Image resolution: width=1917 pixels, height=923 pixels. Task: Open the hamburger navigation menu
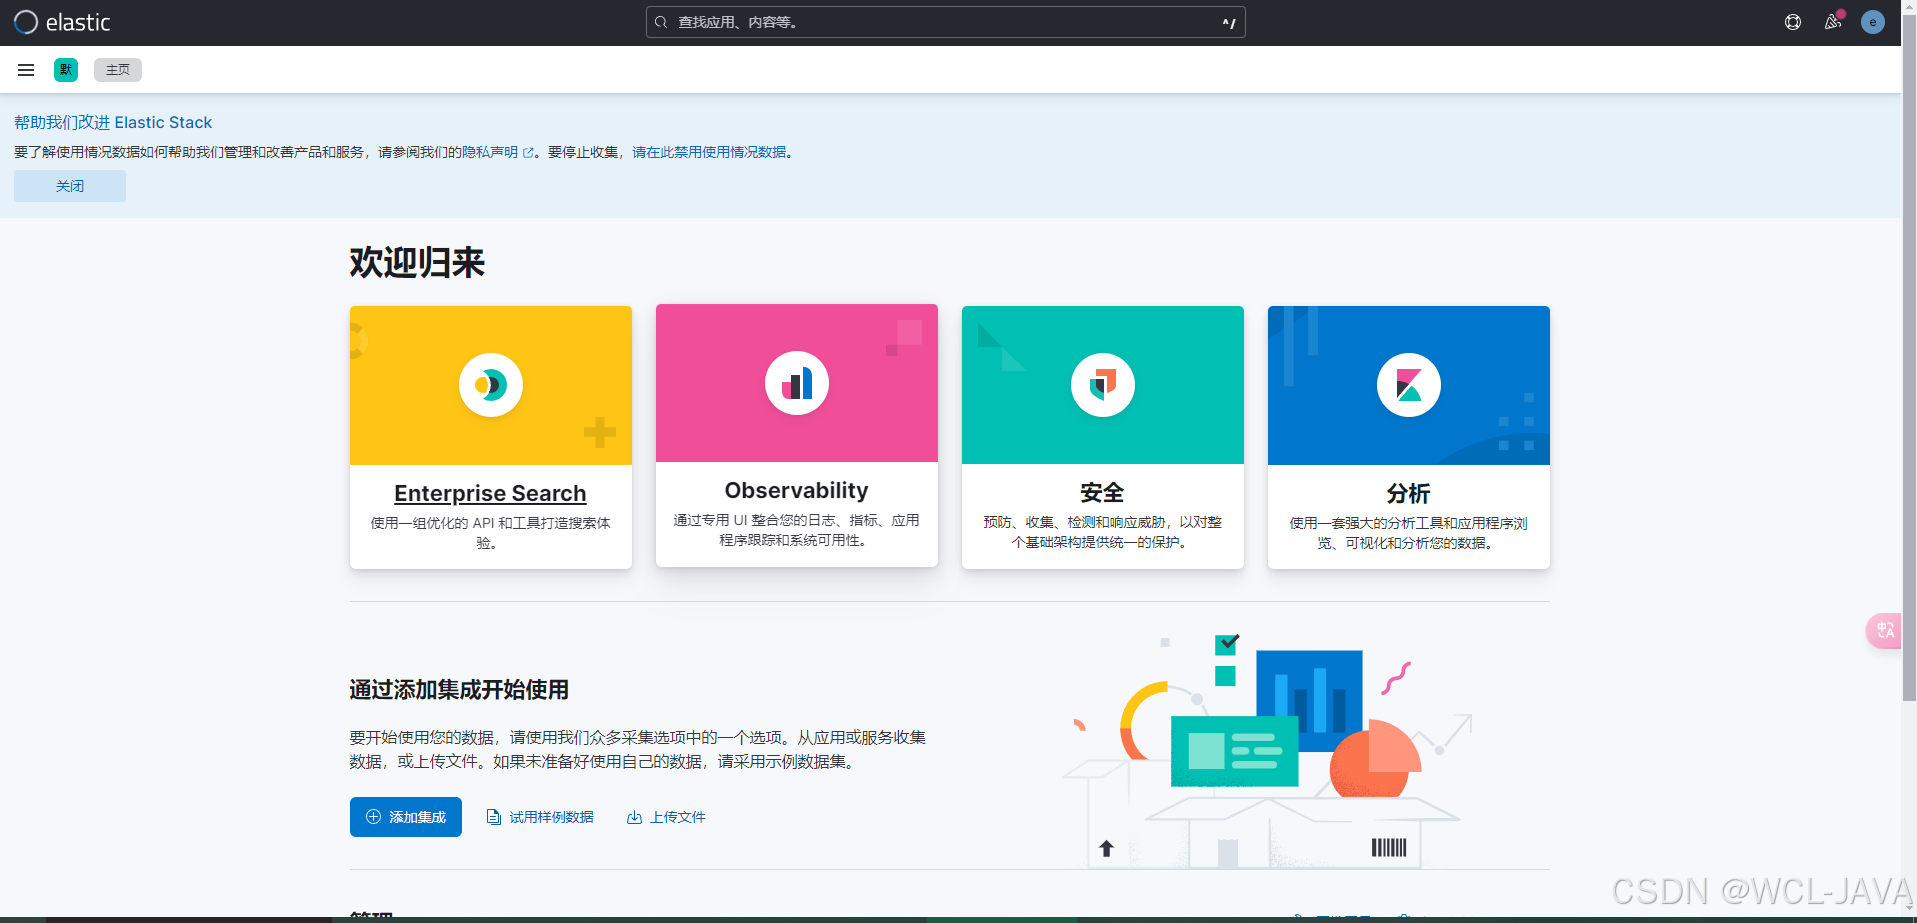(x=26, y=70)
